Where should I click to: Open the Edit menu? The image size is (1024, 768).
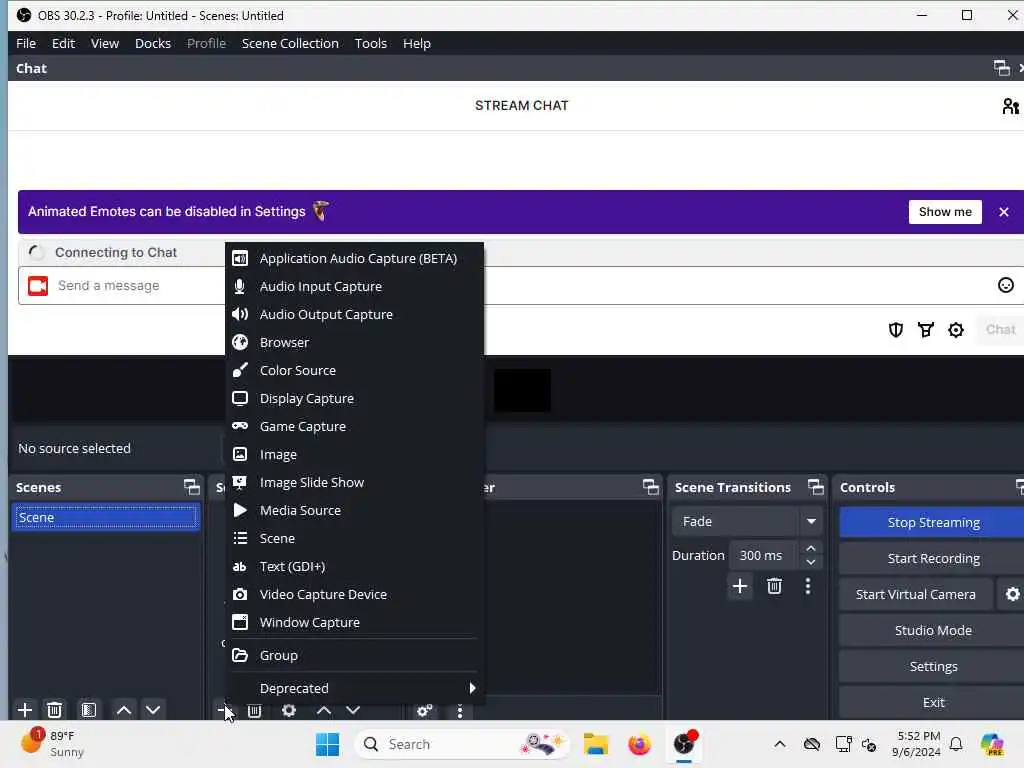point(63,43)
